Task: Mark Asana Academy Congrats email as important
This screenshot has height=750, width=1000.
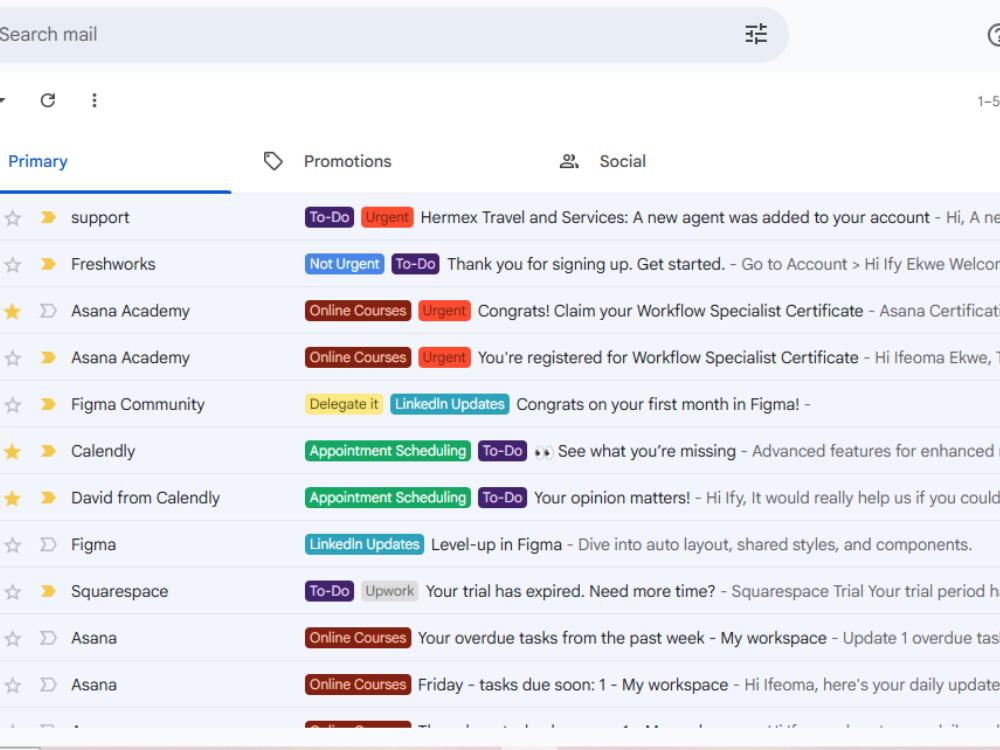Action: [48, 311]
